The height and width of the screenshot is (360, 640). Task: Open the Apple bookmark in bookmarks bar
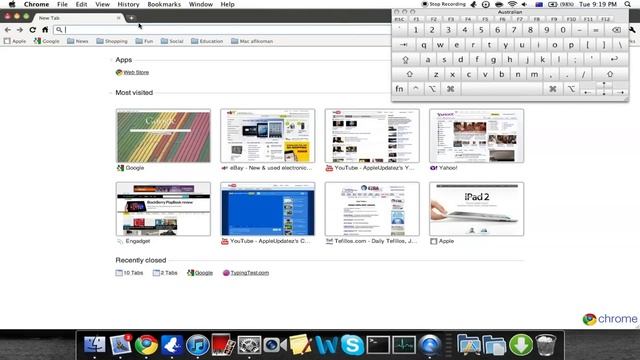15,41
